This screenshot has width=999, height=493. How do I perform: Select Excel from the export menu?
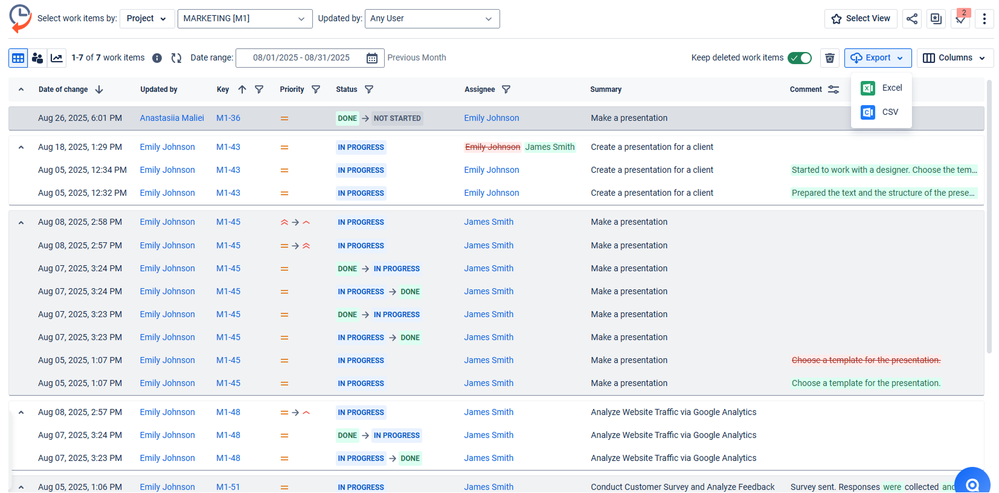click(881, 88)
